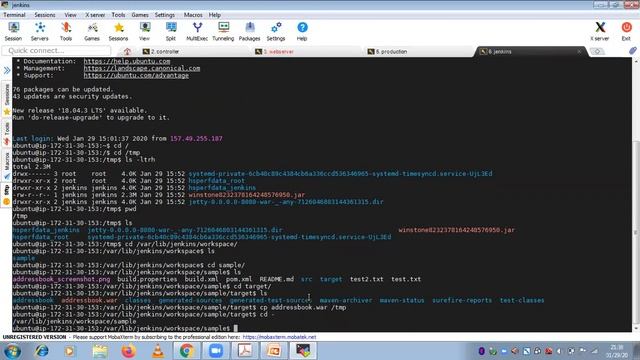Open the Settings menu
This screenshot has height=360, width=640.
pos(164,15)
